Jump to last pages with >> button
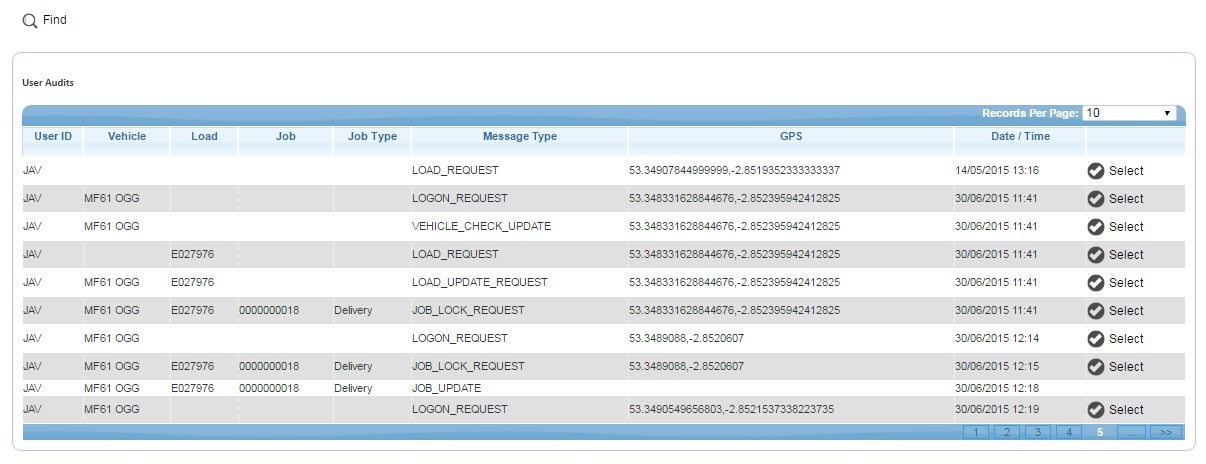The width and height of the screenshot is (1206, 464). tap(1165, 432)
